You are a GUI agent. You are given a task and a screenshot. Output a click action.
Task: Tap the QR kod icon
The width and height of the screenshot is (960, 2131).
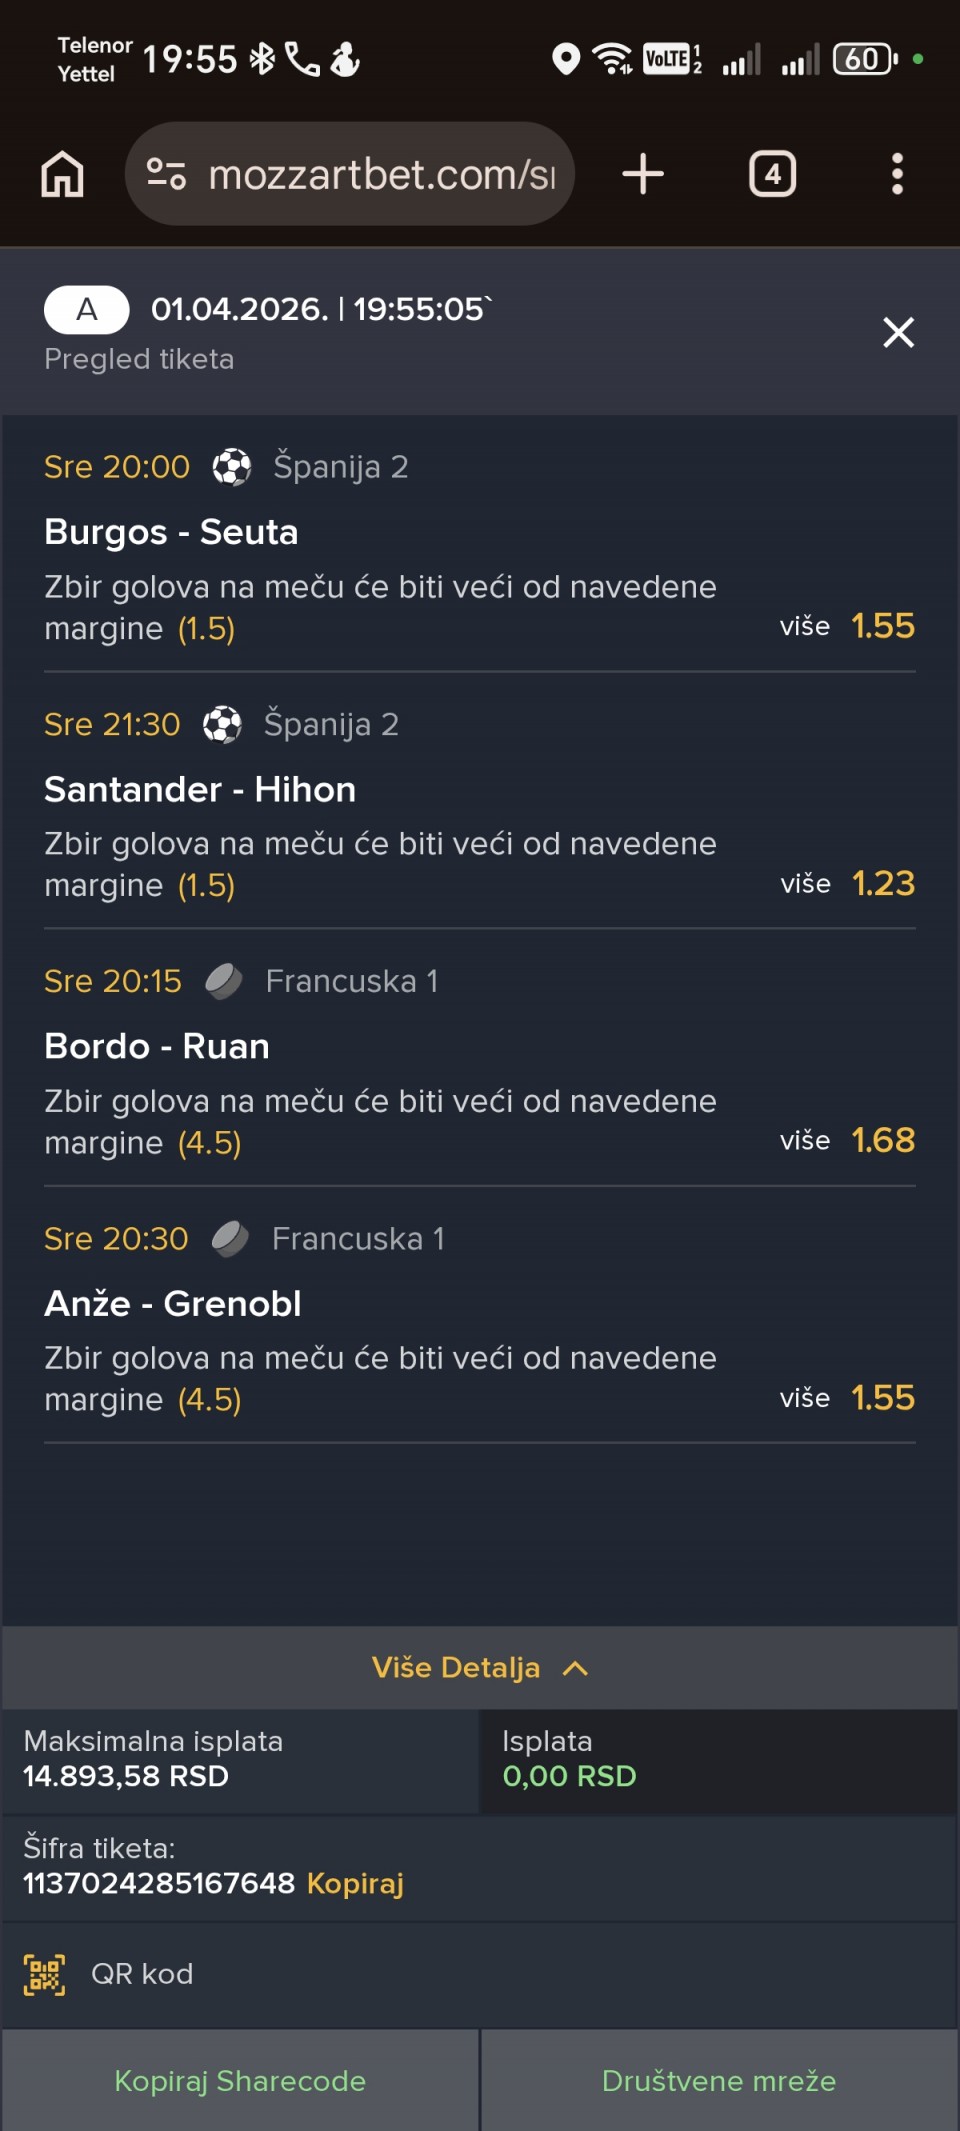tap(45, 1974)
